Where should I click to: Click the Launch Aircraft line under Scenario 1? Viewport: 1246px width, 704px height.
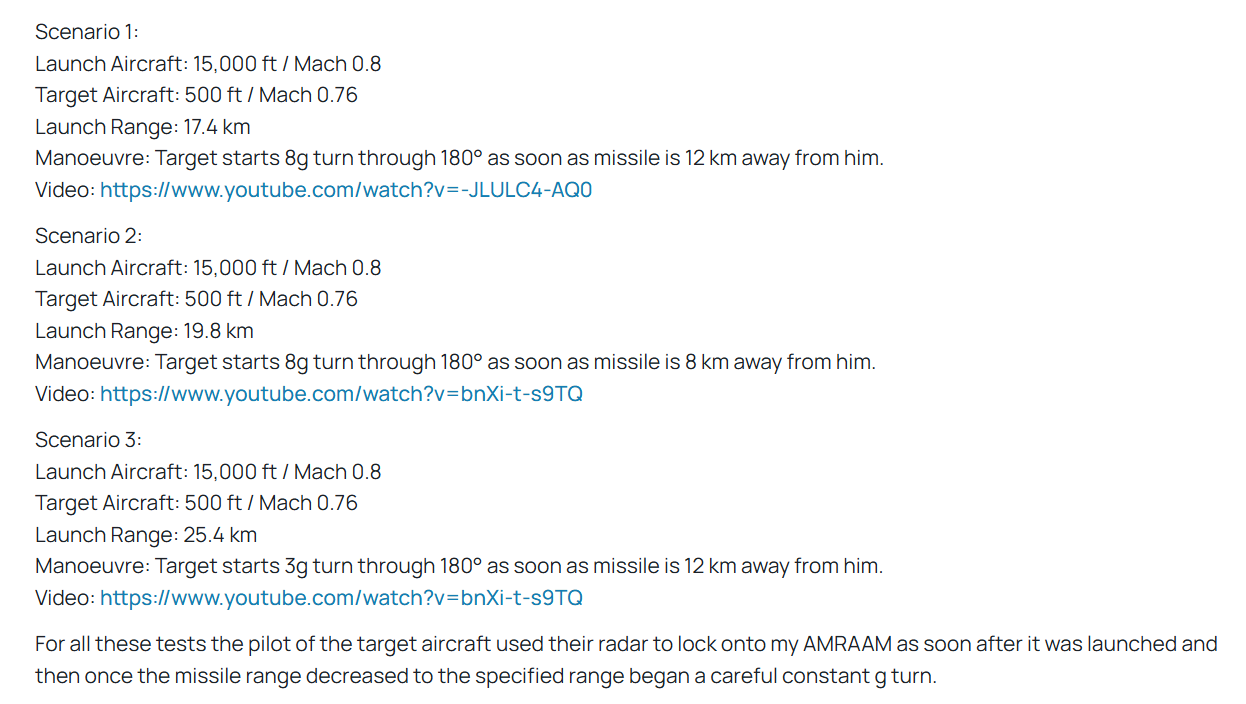208,64
